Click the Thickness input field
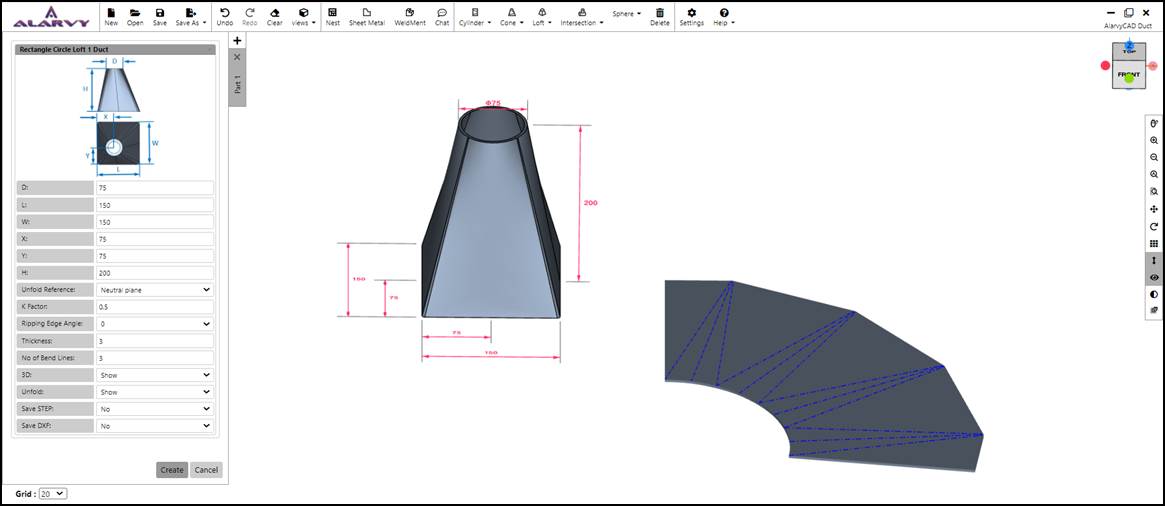The image size is (1165, 506). (155, 341)
